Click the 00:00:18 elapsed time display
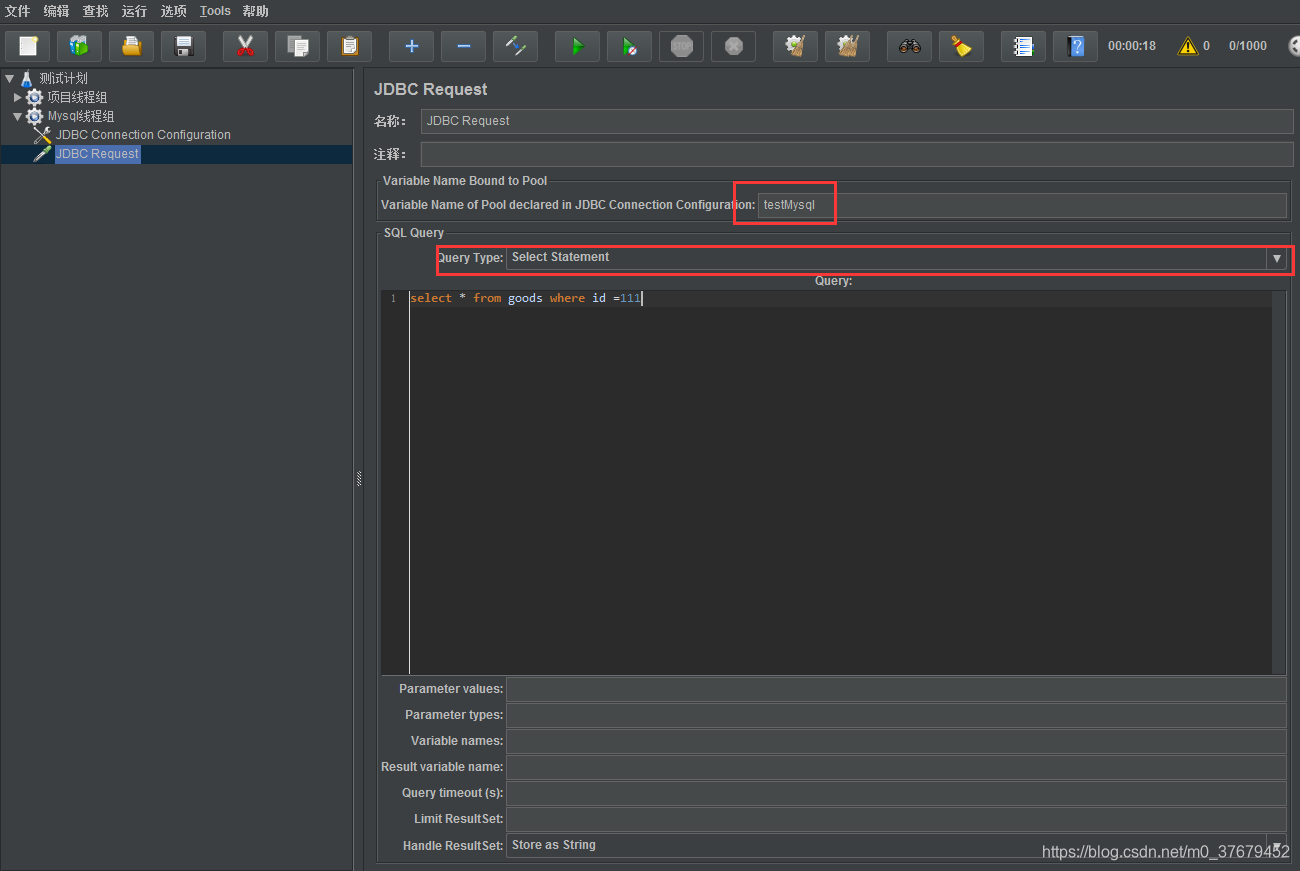 (x=1132, y=46)
